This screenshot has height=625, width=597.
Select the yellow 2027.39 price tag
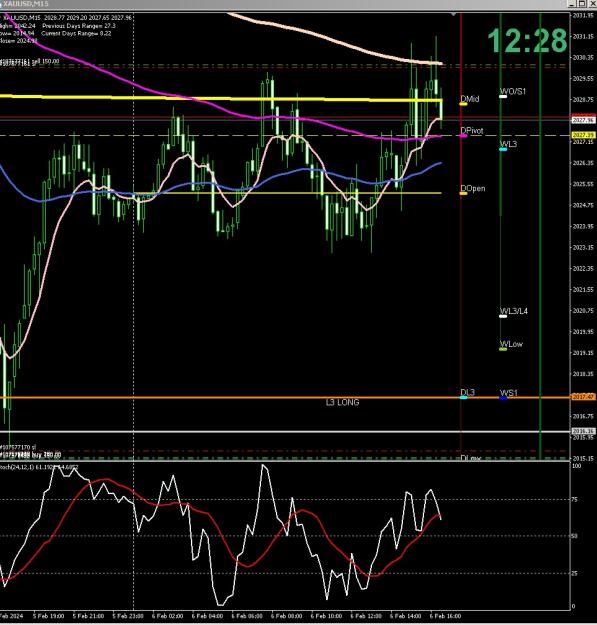coord(583,135)
